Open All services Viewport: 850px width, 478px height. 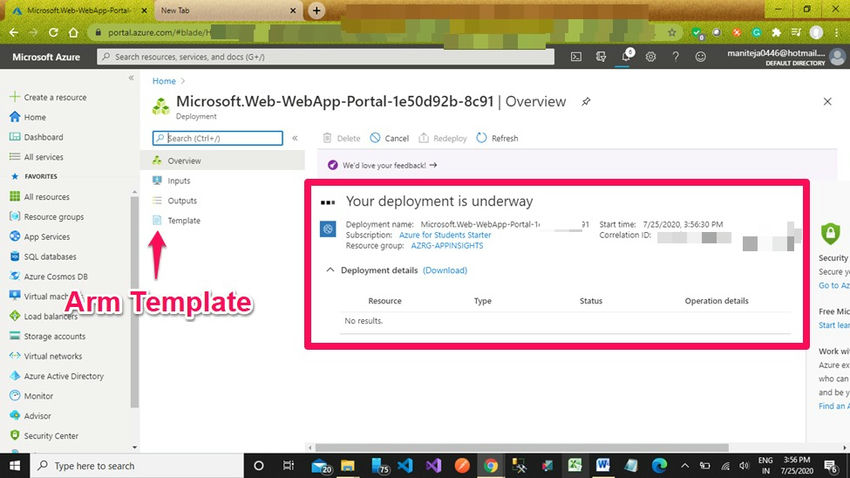(36, 157)
